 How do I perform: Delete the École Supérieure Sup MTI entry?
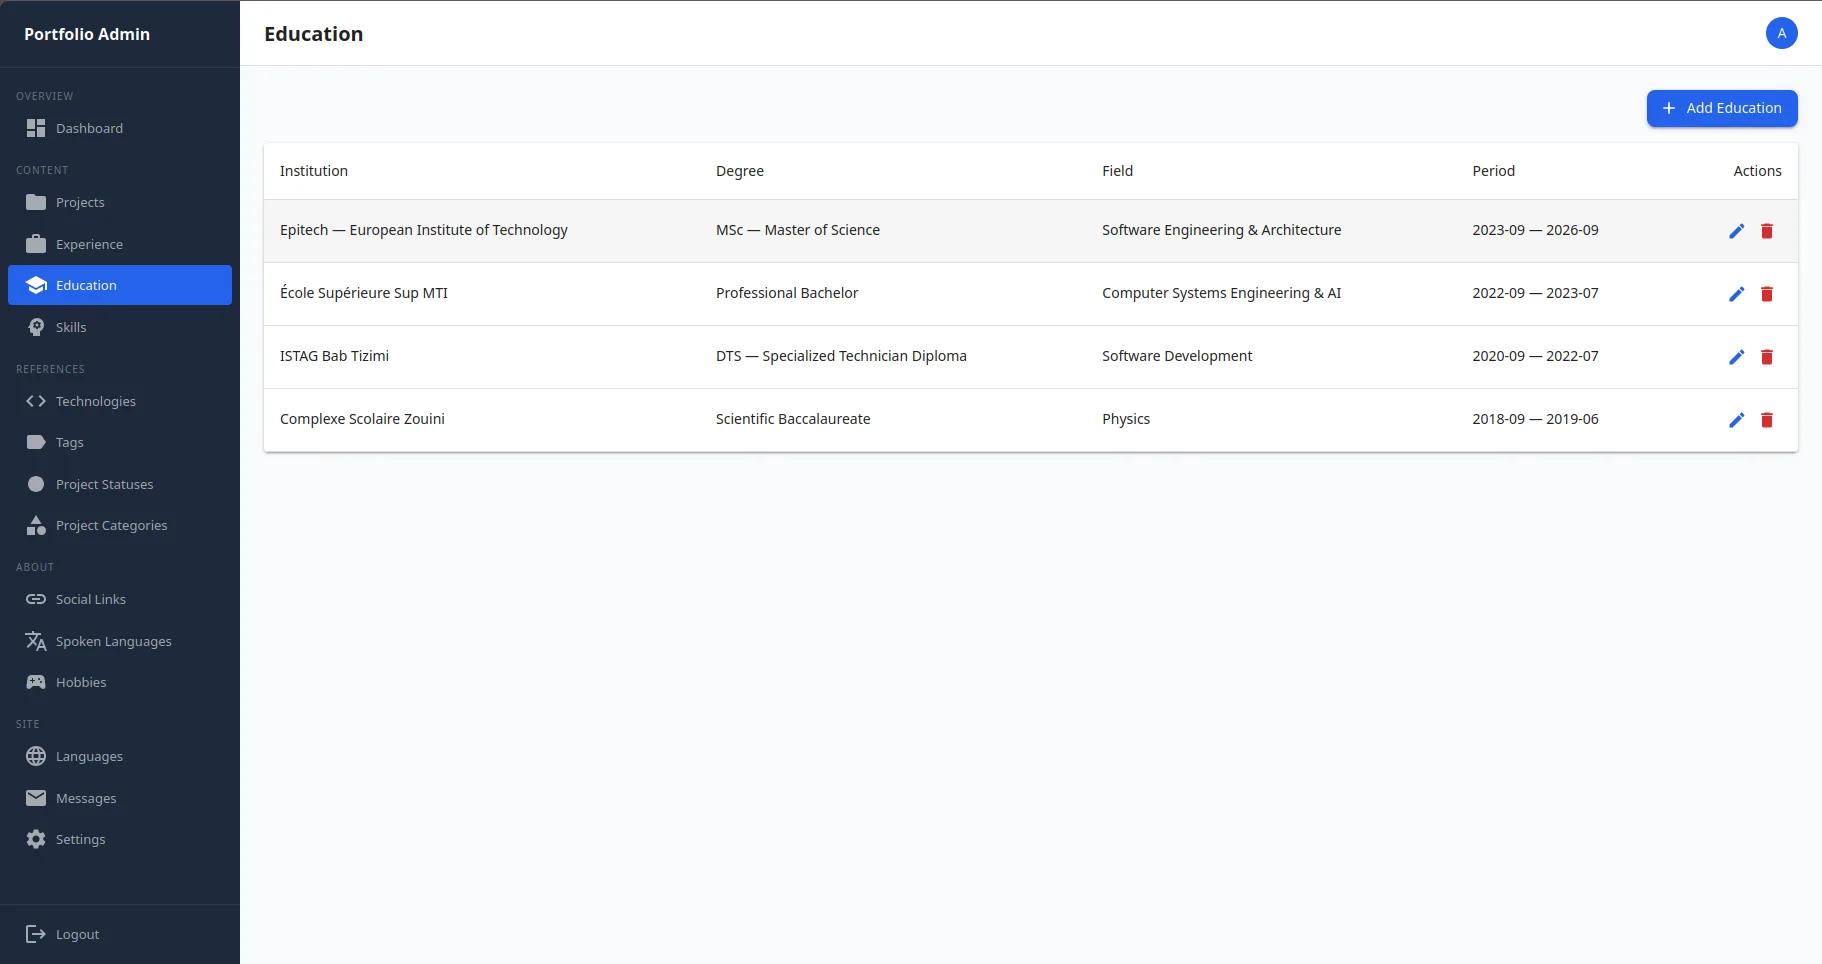pos(1767,294)
